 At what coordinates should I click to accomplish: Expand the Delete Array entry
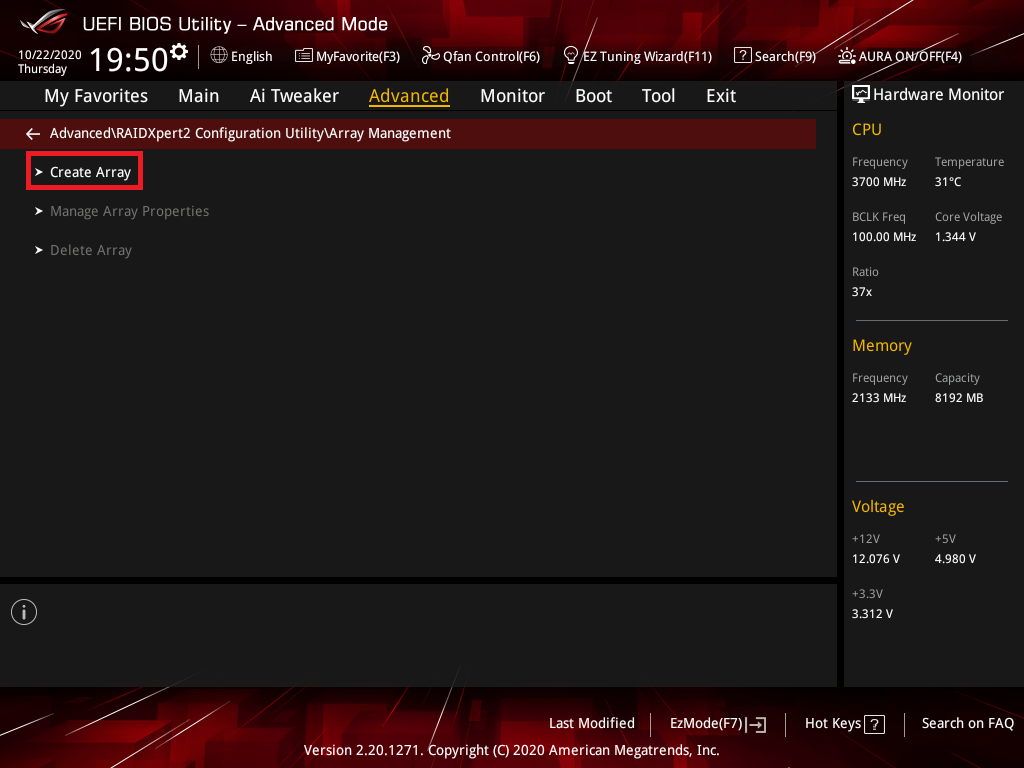point(90,250)
